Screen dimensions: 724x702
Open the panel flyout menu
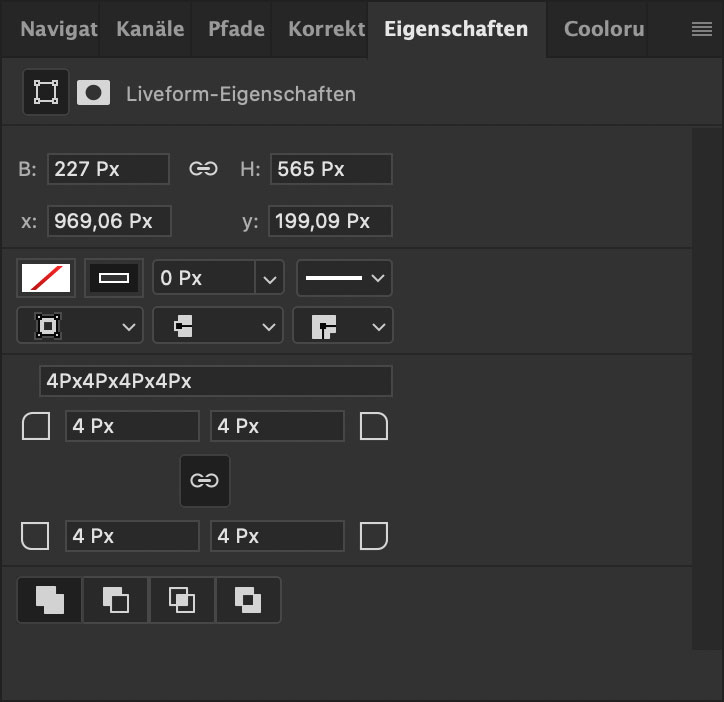click(701, 29)
